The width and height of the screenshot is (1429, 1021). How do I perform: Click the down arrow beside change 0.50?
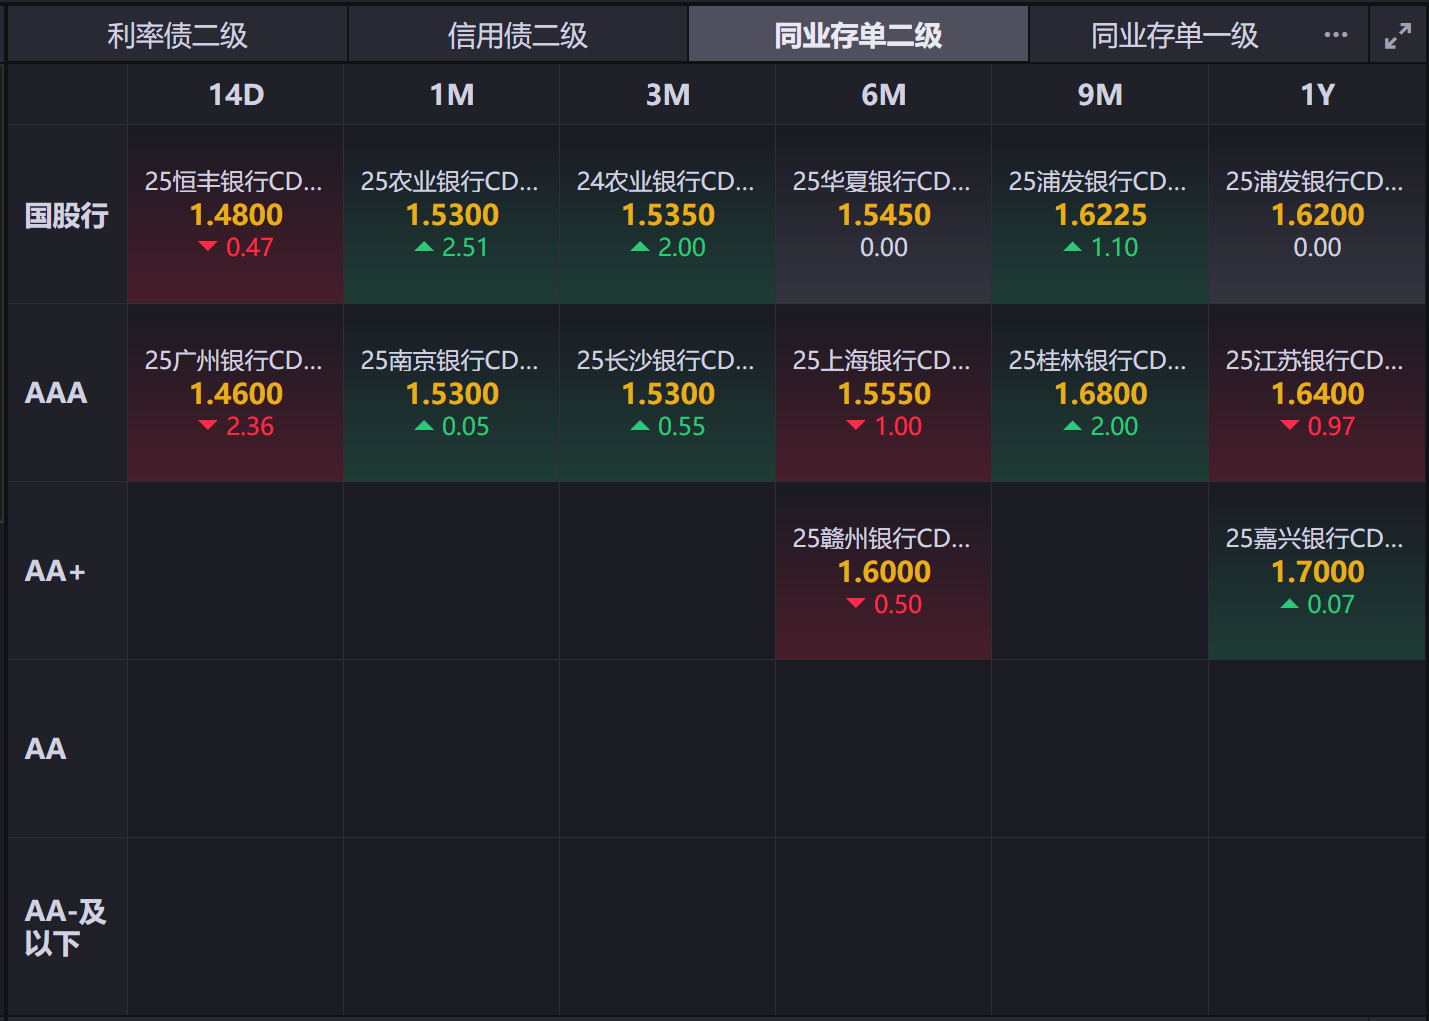pos(856,603)
